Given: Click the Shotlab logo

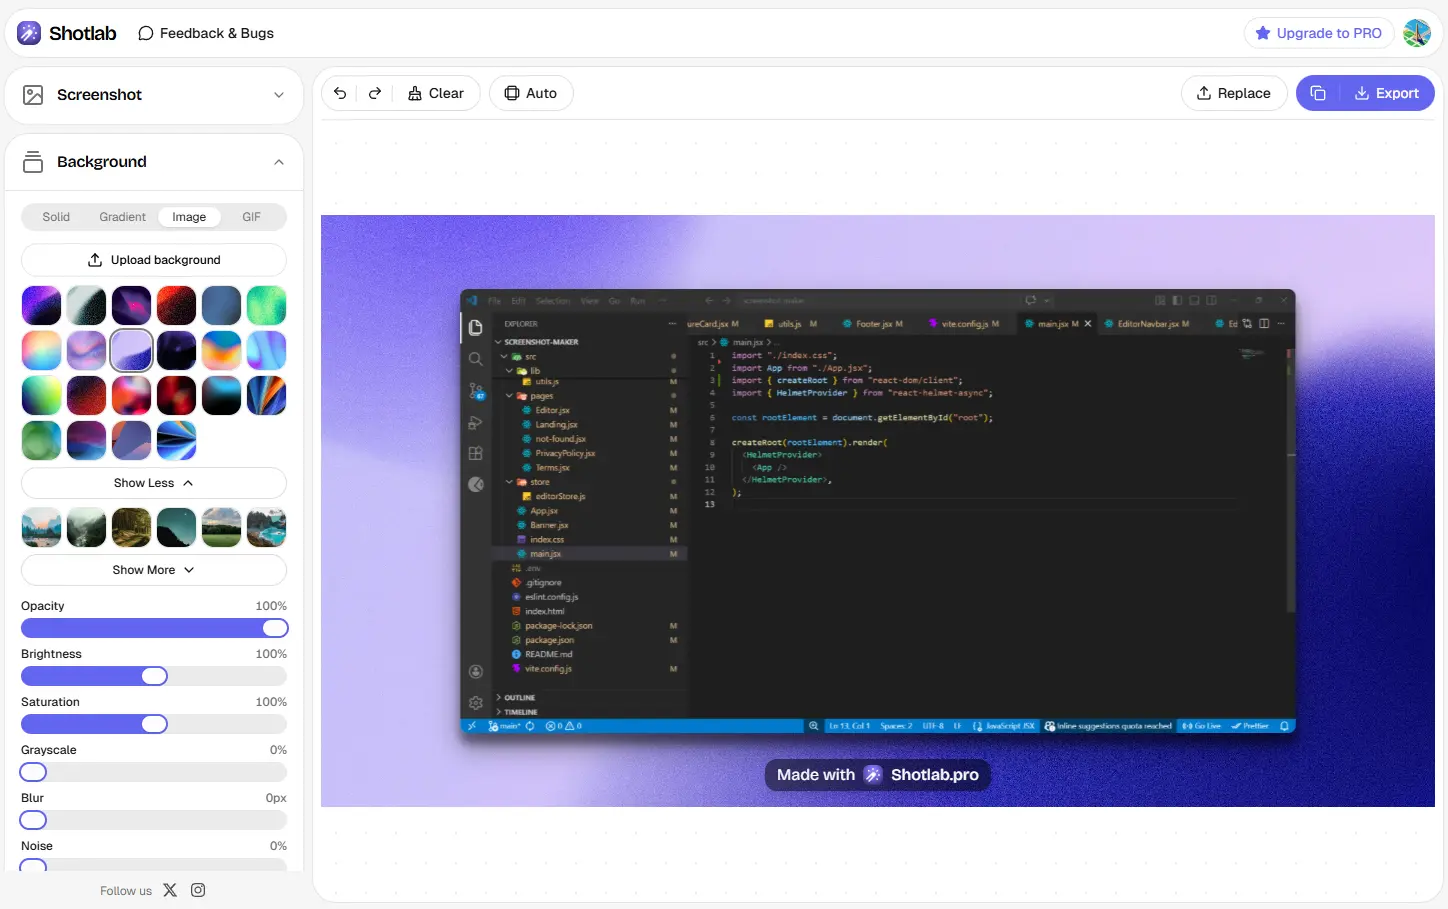Looking at the screenshot, I should coord(67,33).
